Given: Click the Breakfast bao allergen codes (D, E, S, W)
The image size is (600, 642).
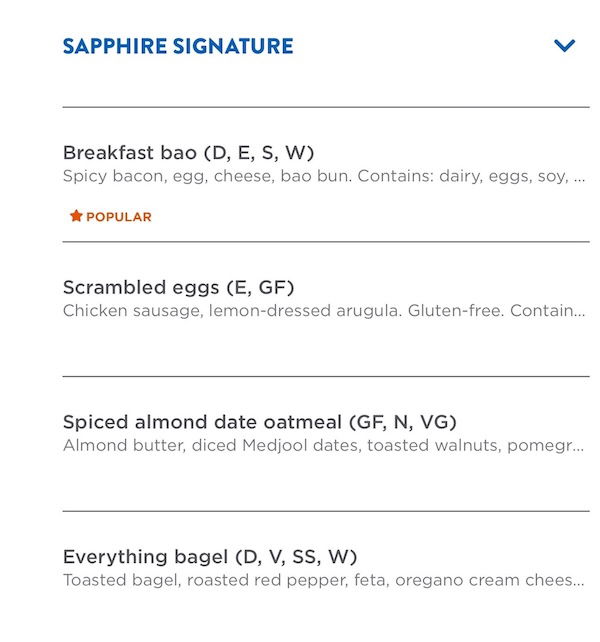Looking at the screenshot, I should click(259, 153).
